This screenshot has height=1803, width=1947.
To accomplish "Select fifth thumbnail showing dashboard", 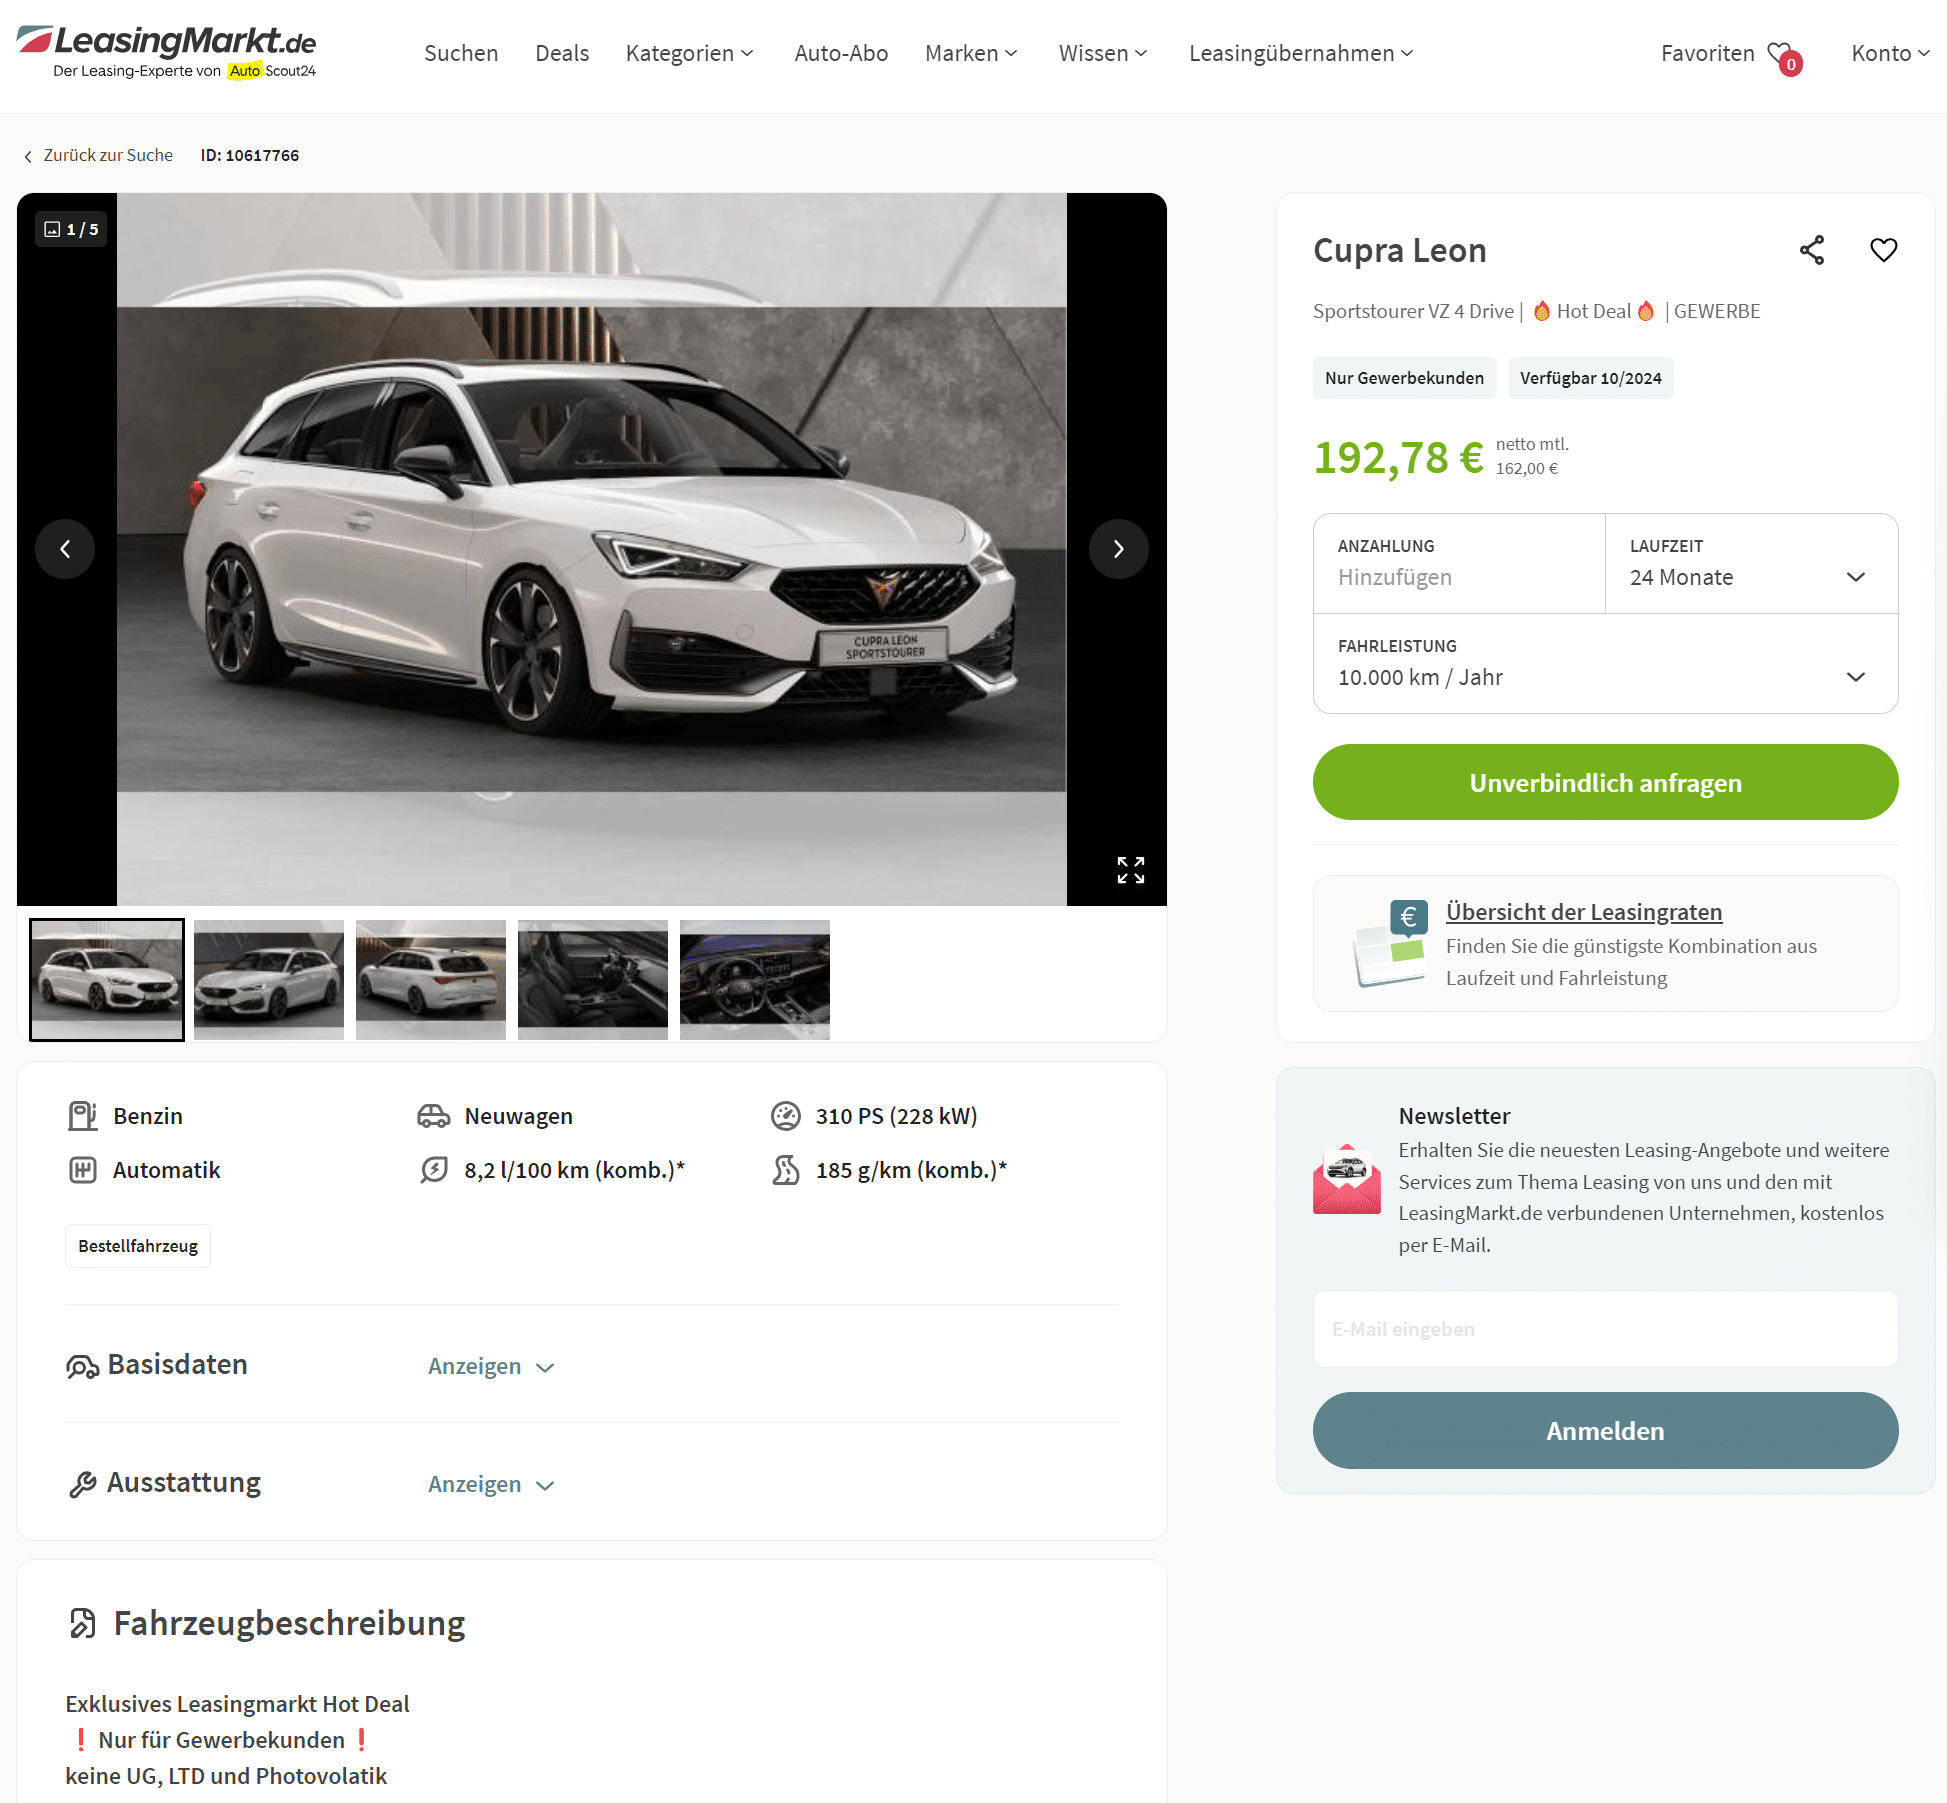I will tap(755, 980).
